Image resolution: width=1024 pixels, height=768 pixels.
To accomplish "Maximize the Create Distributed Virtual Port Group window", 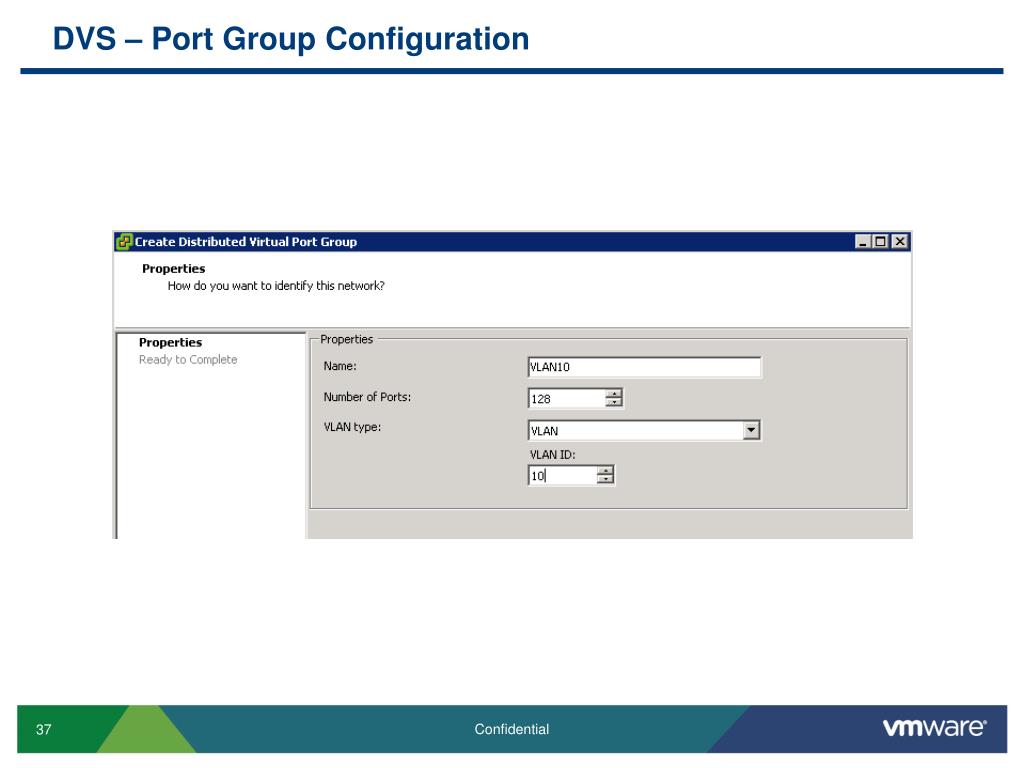I will [881, 242].
